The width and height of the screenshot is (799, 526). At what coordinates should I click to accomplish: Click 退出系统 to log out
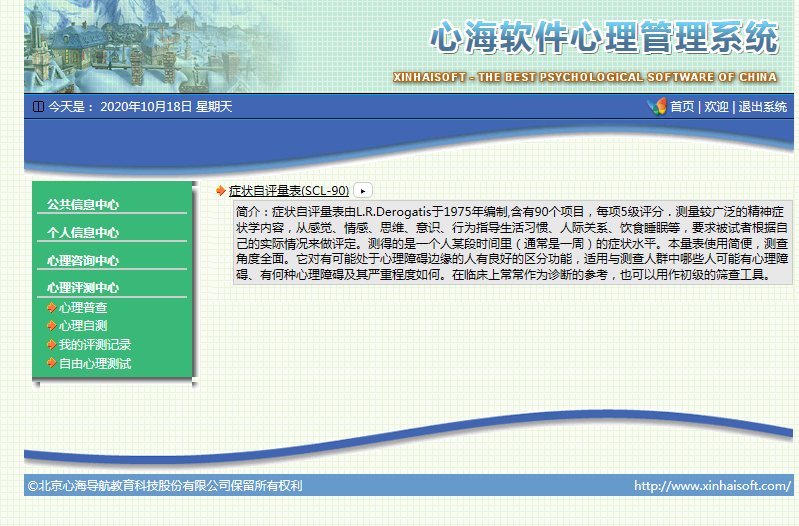(763, 107)
